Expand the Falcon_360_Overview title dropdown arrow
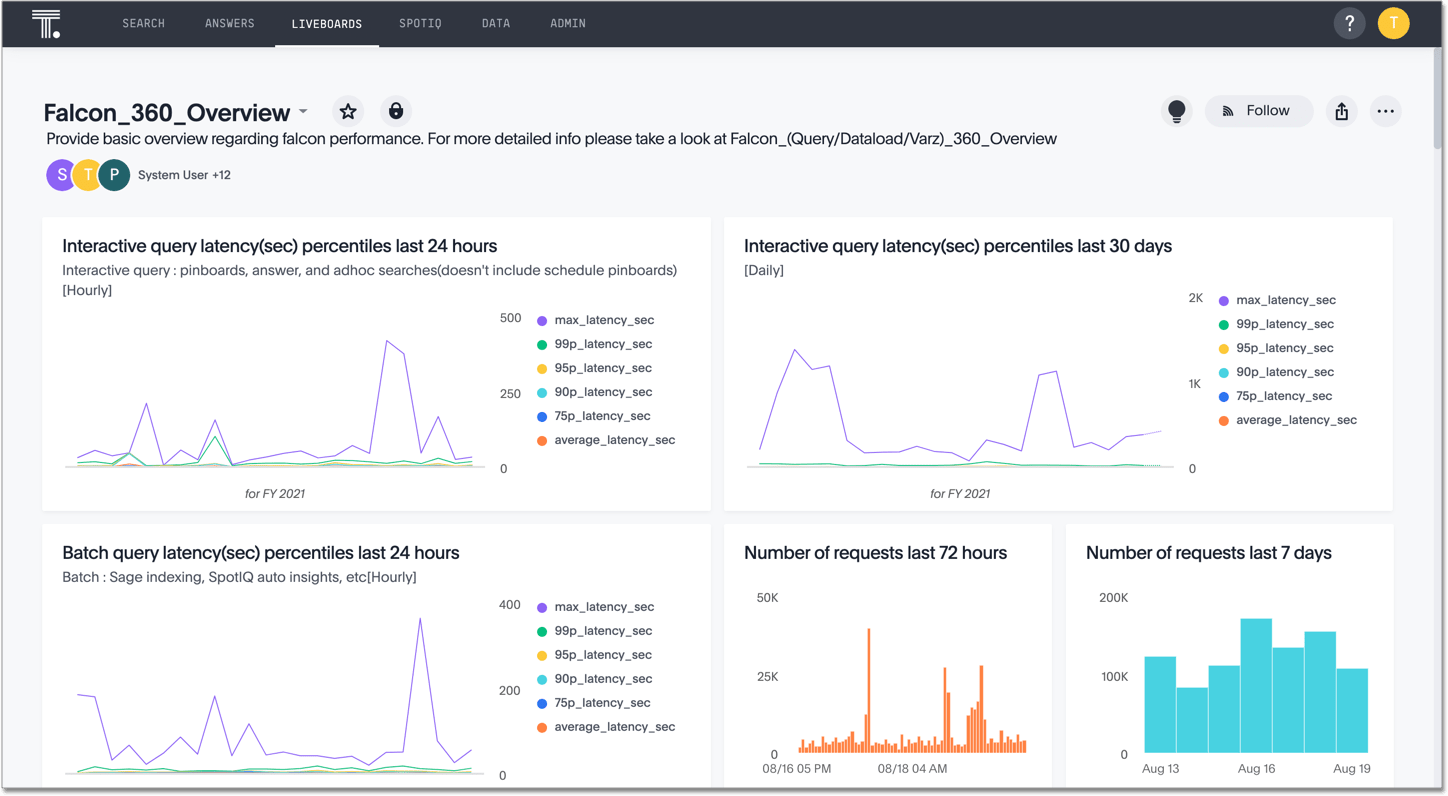1448x796 pixels. pos(303,112)
